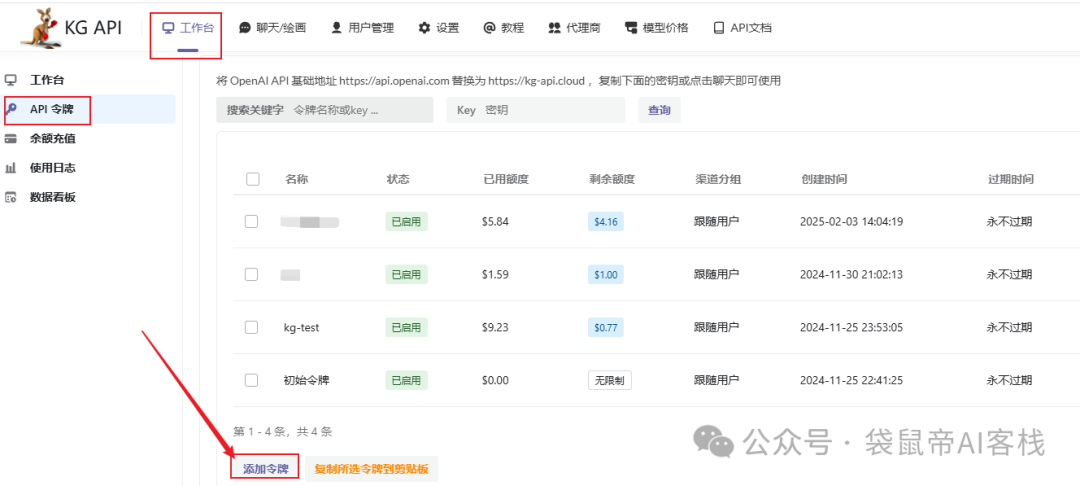Open the 聊天/绘画 menu item

273,28
